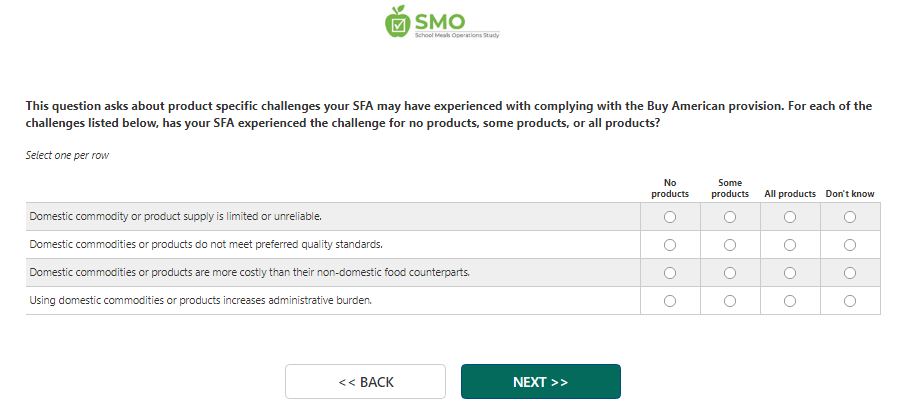Viewport: 907px width, 418px height.
Task: Select 'No products' for administrative burden row
Action: (670, 300)
